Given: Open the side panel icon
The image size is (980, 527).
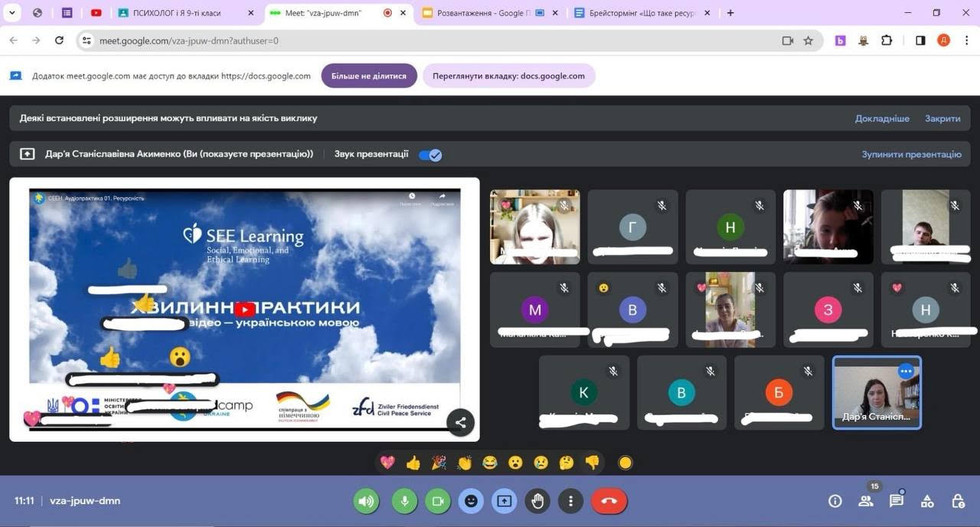Looking at the screenshot, I should (921, 41).
